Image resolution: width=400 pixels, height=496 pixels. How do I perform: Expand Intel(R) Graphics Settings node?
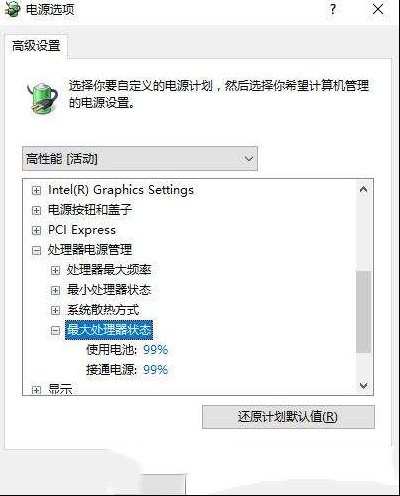tap(36, 190)
